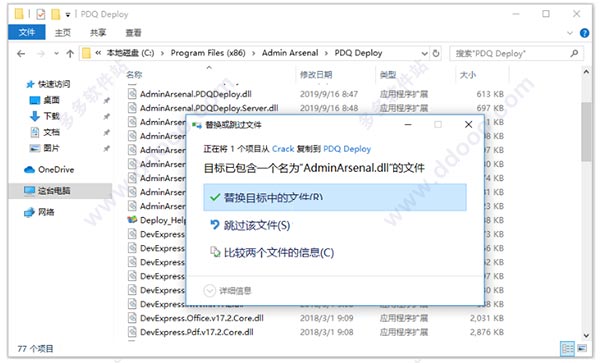The width and height of the screenshot is (600, 363).
Task: Open the Help question mark icon
Action: point(584,33)
